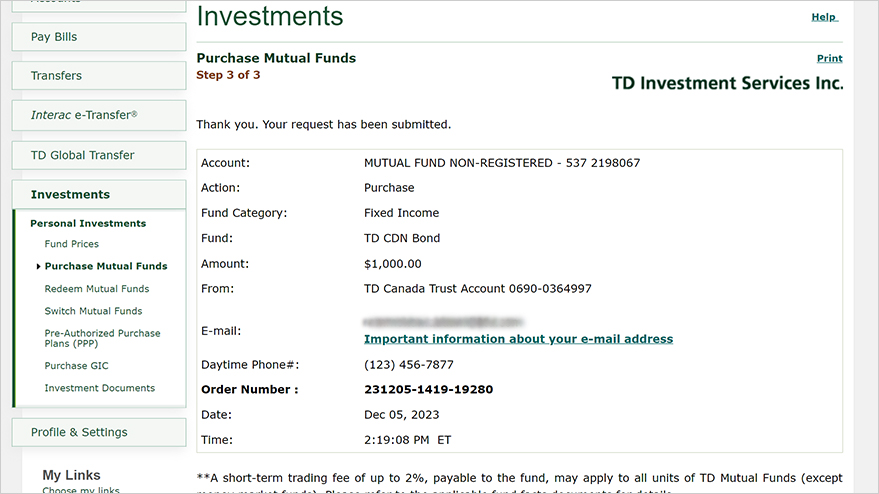The image size is (879, 494).
Task: Open Interac e-Transfer section
Action: point(99,115)
